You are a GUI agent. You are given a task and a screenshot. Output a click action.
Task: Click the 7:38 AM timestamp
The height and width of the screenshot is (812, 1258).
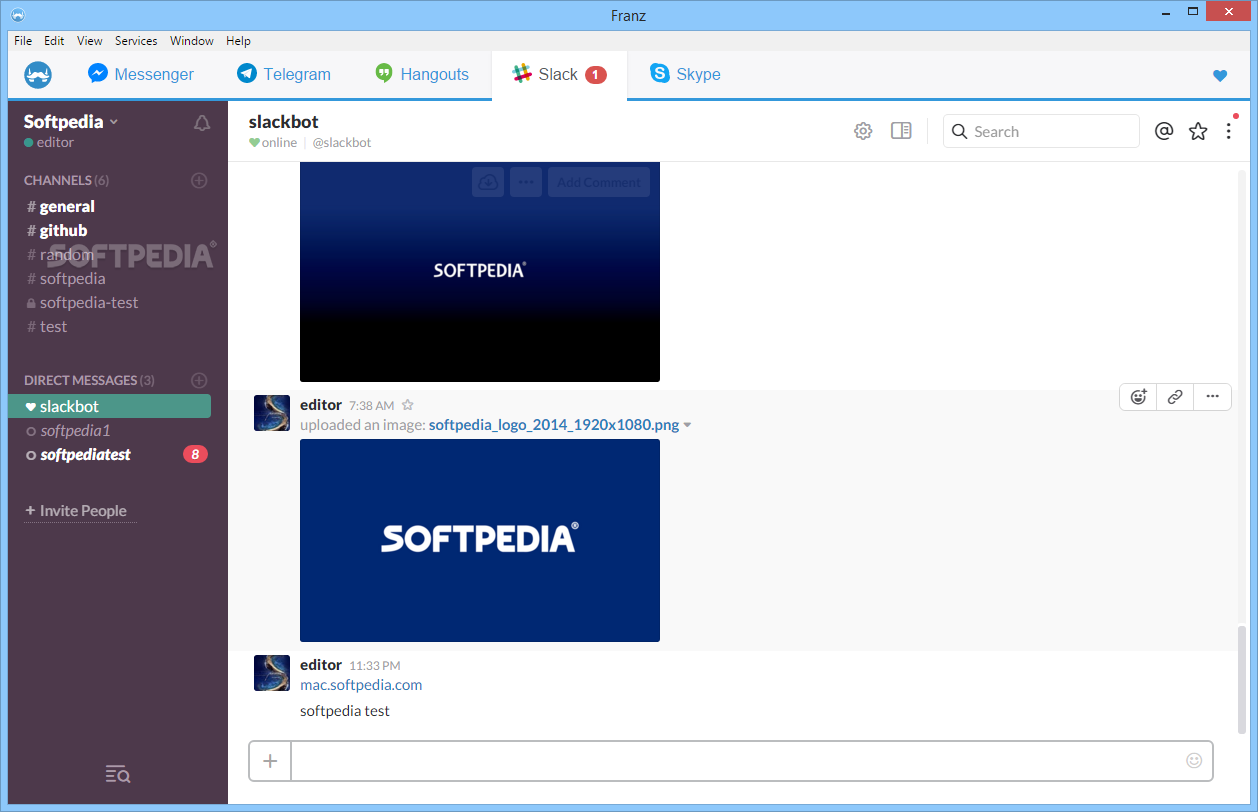(x=371, y=405)
